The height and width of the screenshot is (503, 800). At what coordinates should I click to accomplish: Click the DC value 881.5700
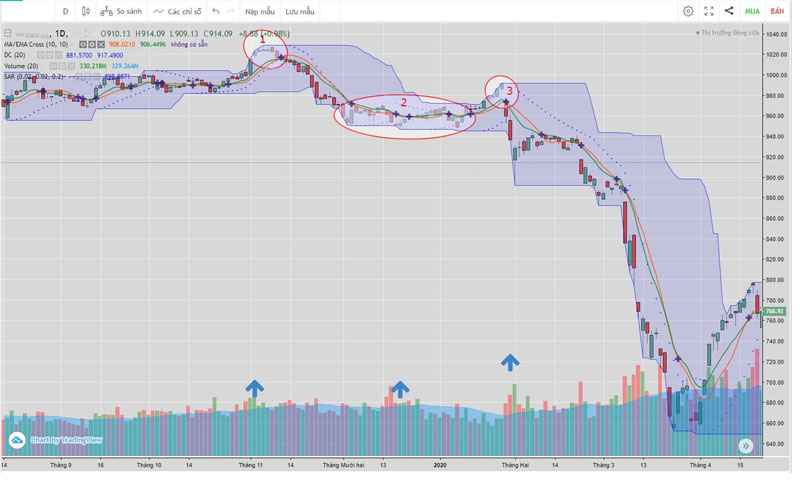coord(79,55)
